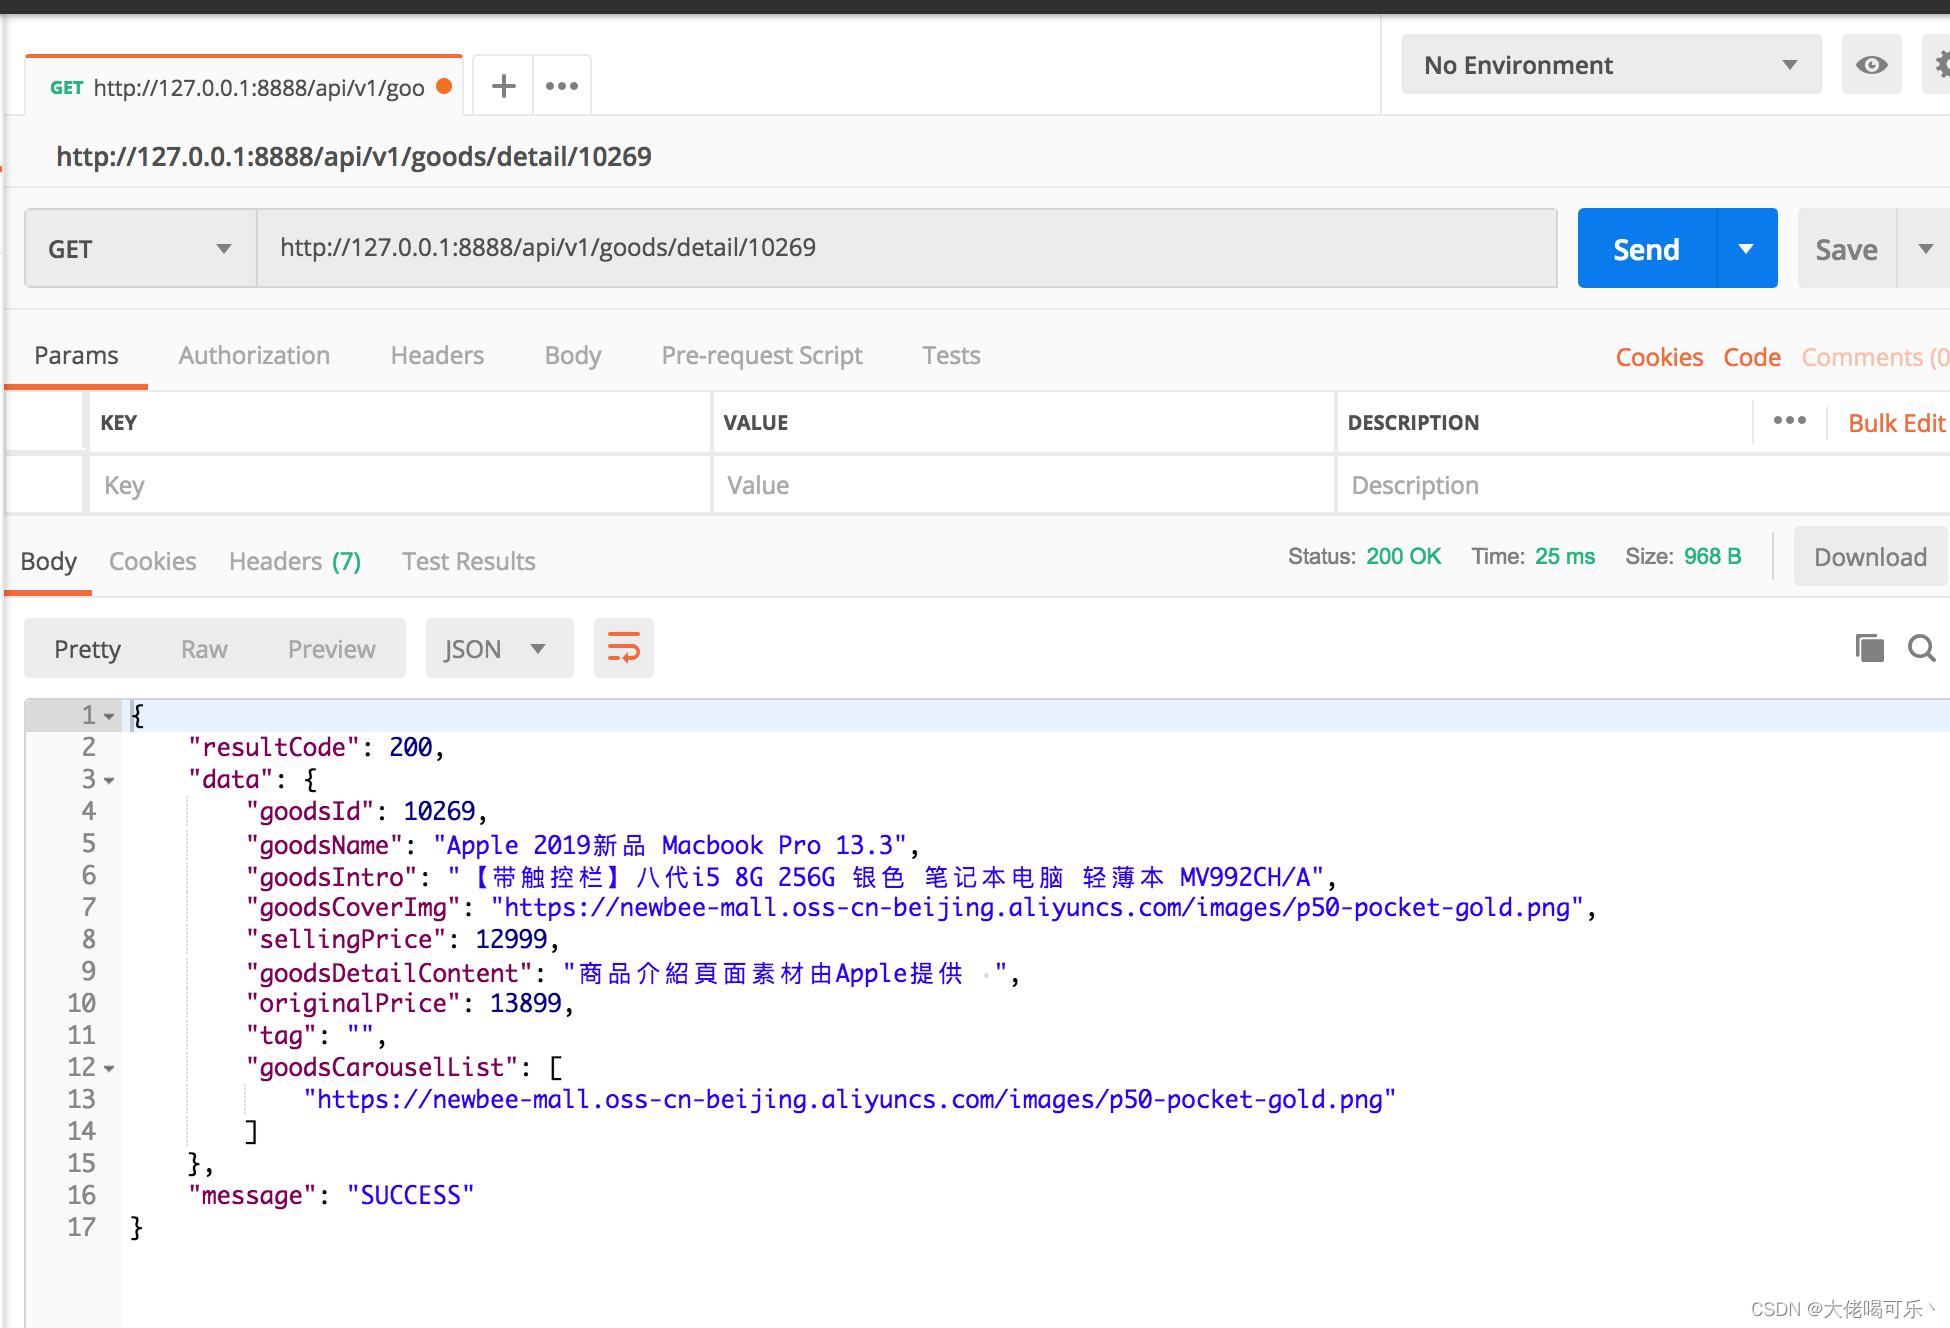Toggle word wrap in response viewer
Viewport: 1950px width, 1328px height.
pos(623,648)
